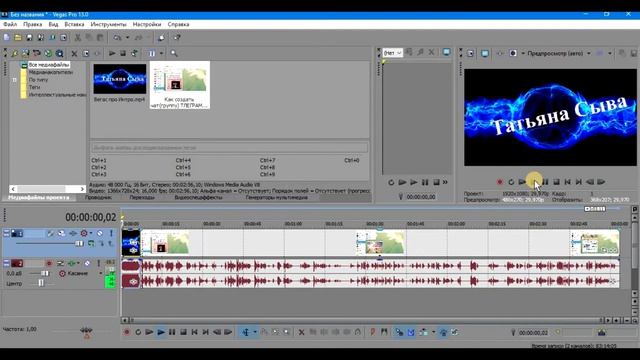Open the media panel Views button
Screen dimensions: 640x360
click(x=152, y=53)
